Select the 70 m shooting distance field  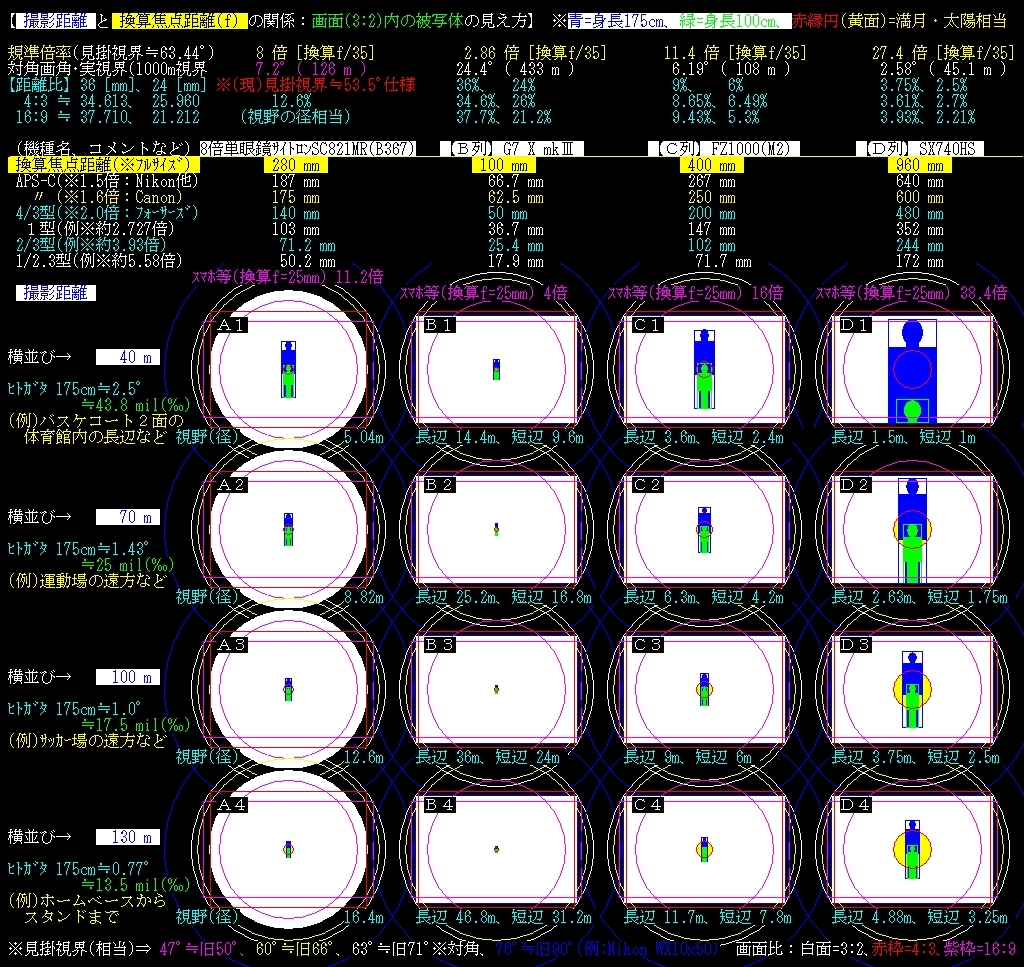tap(128, 517)
